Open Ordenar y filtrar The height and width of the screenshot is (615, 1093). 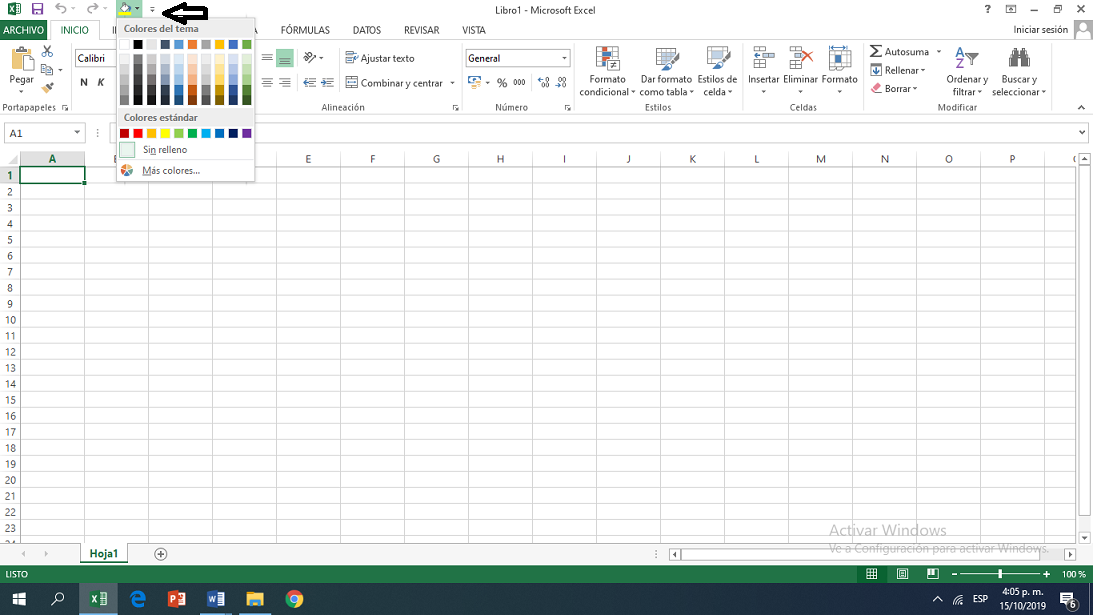(967, 71)
